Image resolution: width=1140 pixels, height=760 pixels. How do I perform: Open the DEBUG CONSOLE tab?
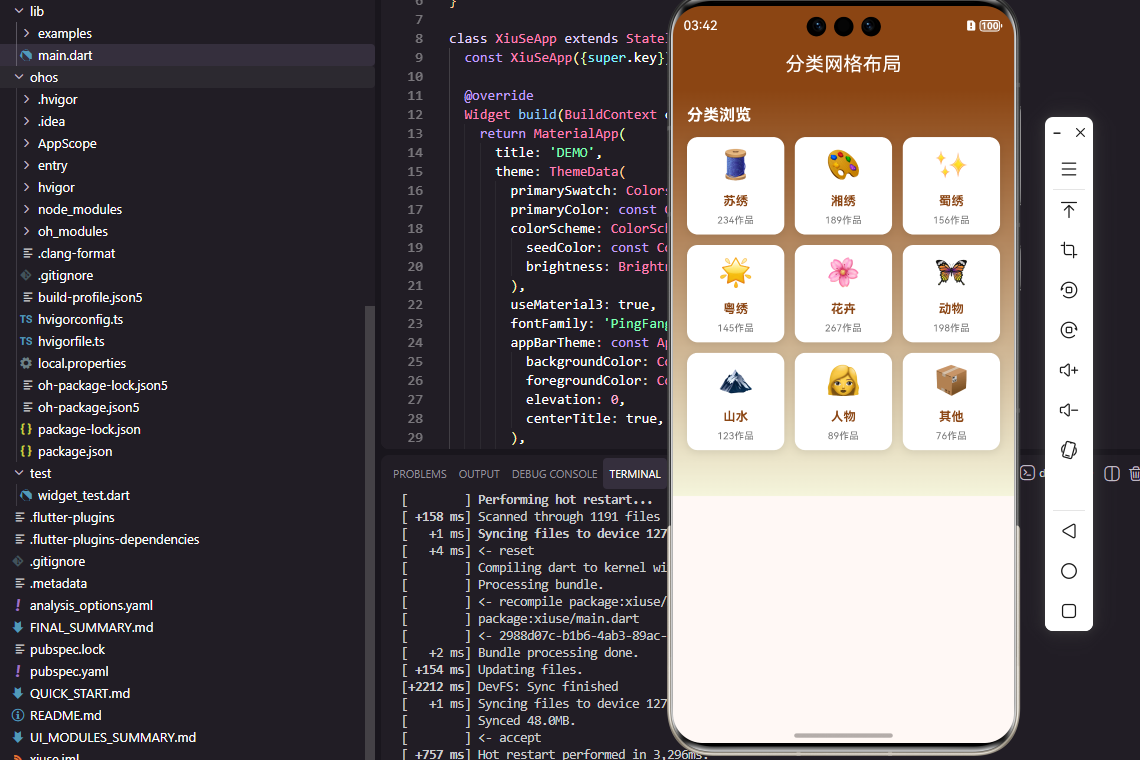[x=554, y=473]
